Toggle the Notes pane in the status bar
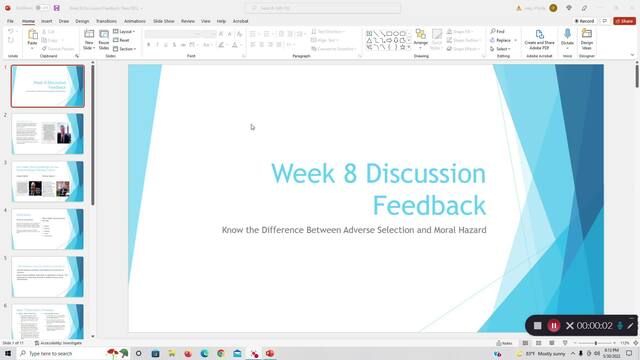Image resolution: width=640 pixels, height=360 pixels. point(505,343)
